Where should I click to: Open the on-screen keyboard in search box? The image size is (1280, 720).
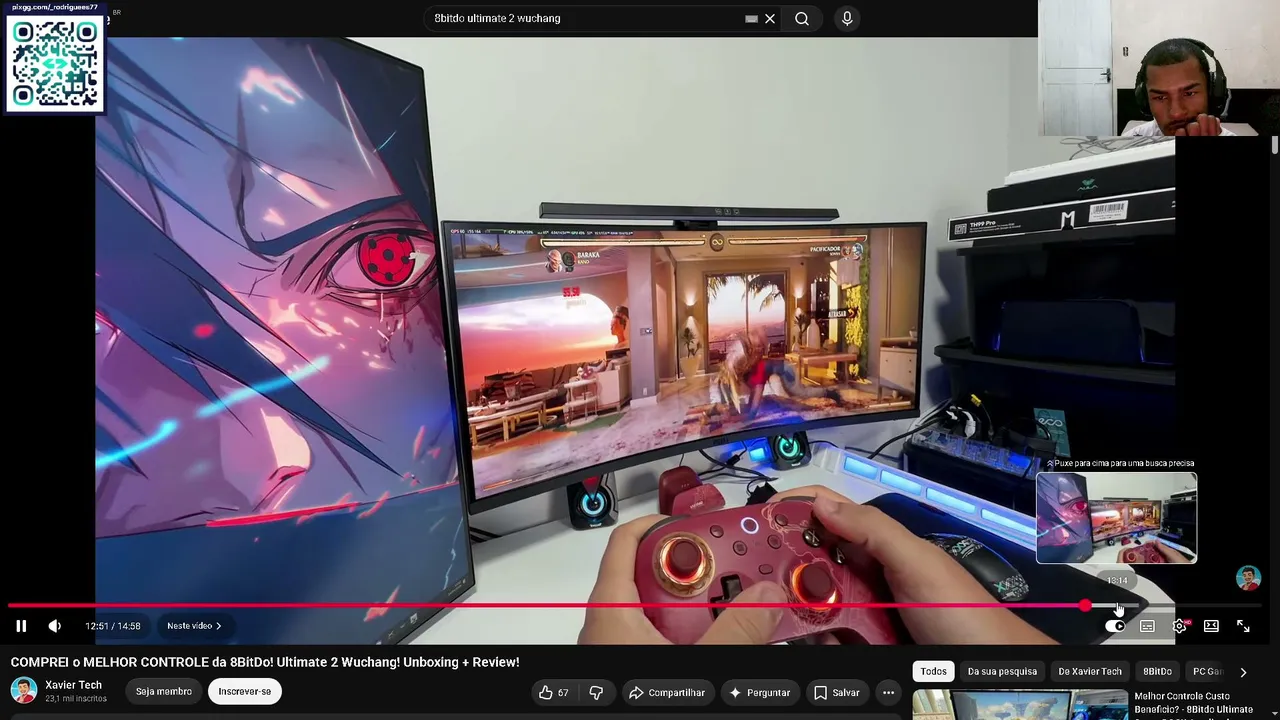coord(751,18)
